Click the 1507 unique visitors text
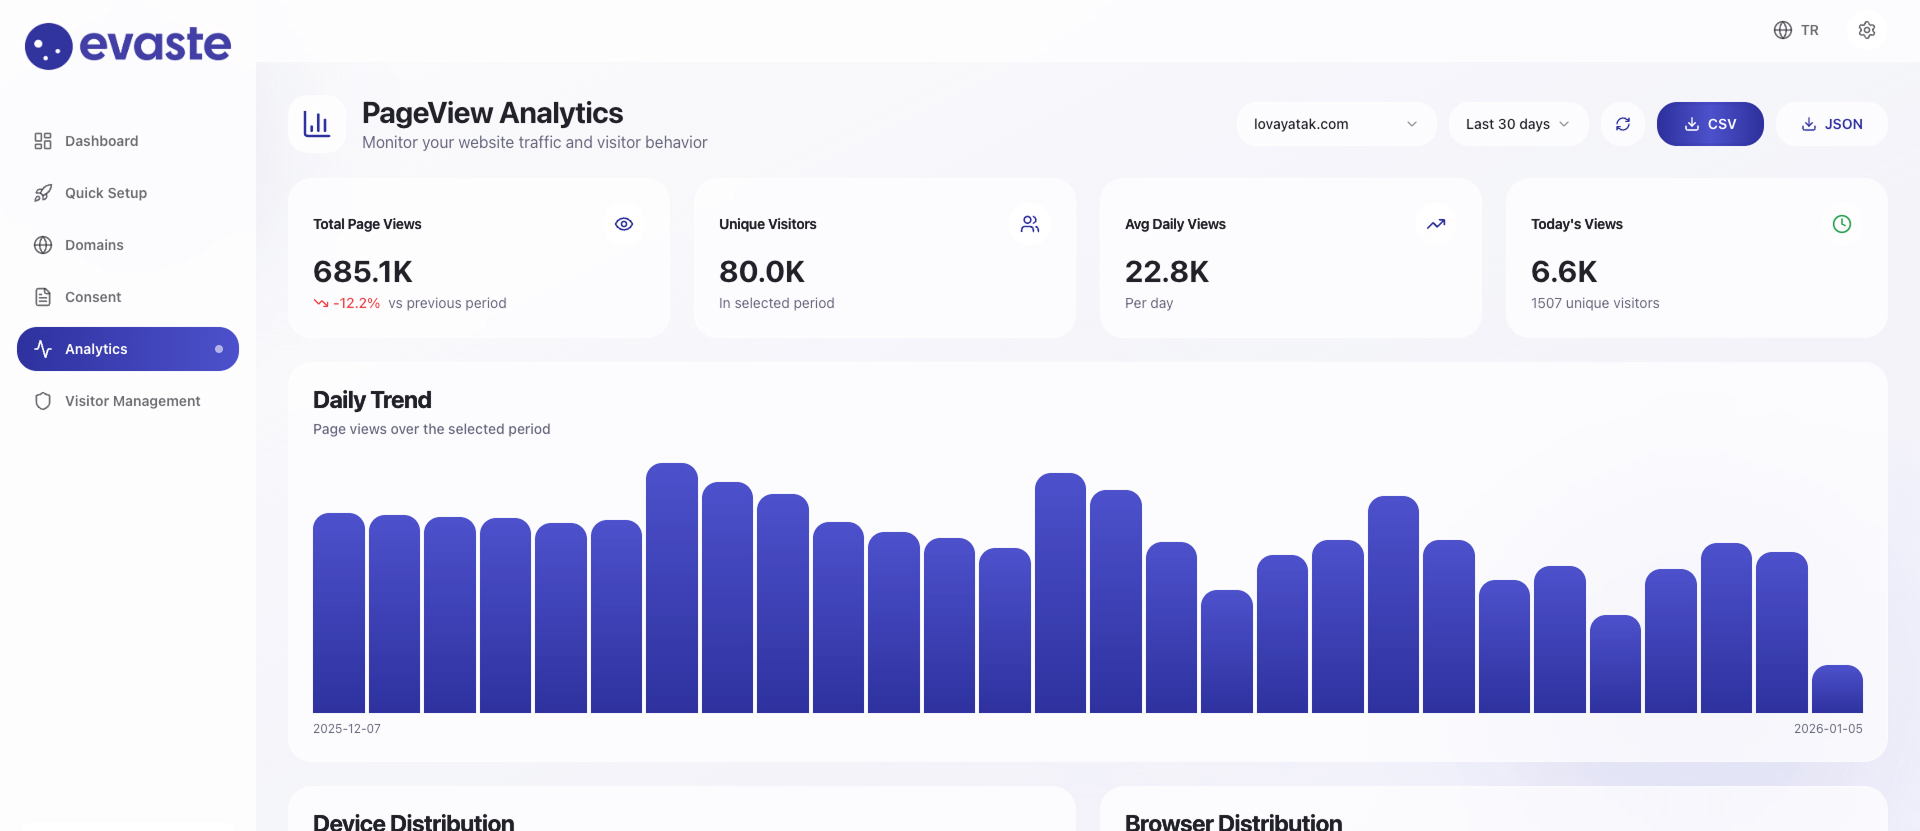 coord(1595,303)
